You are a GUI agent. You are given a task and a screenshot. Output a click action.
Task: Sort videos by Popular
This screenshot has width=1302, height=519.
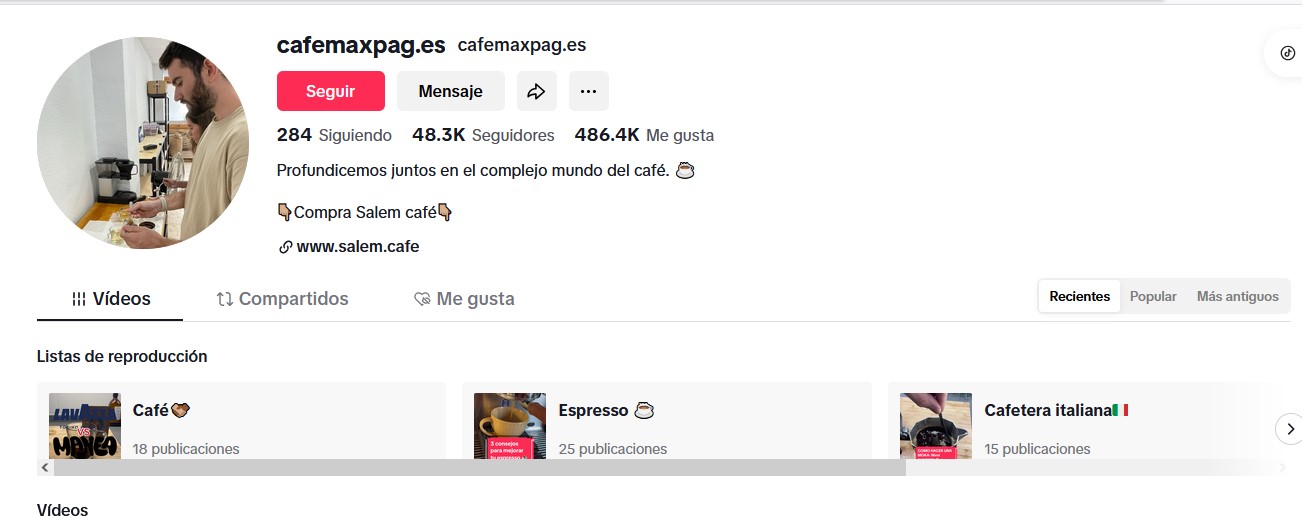point(1153,296)
